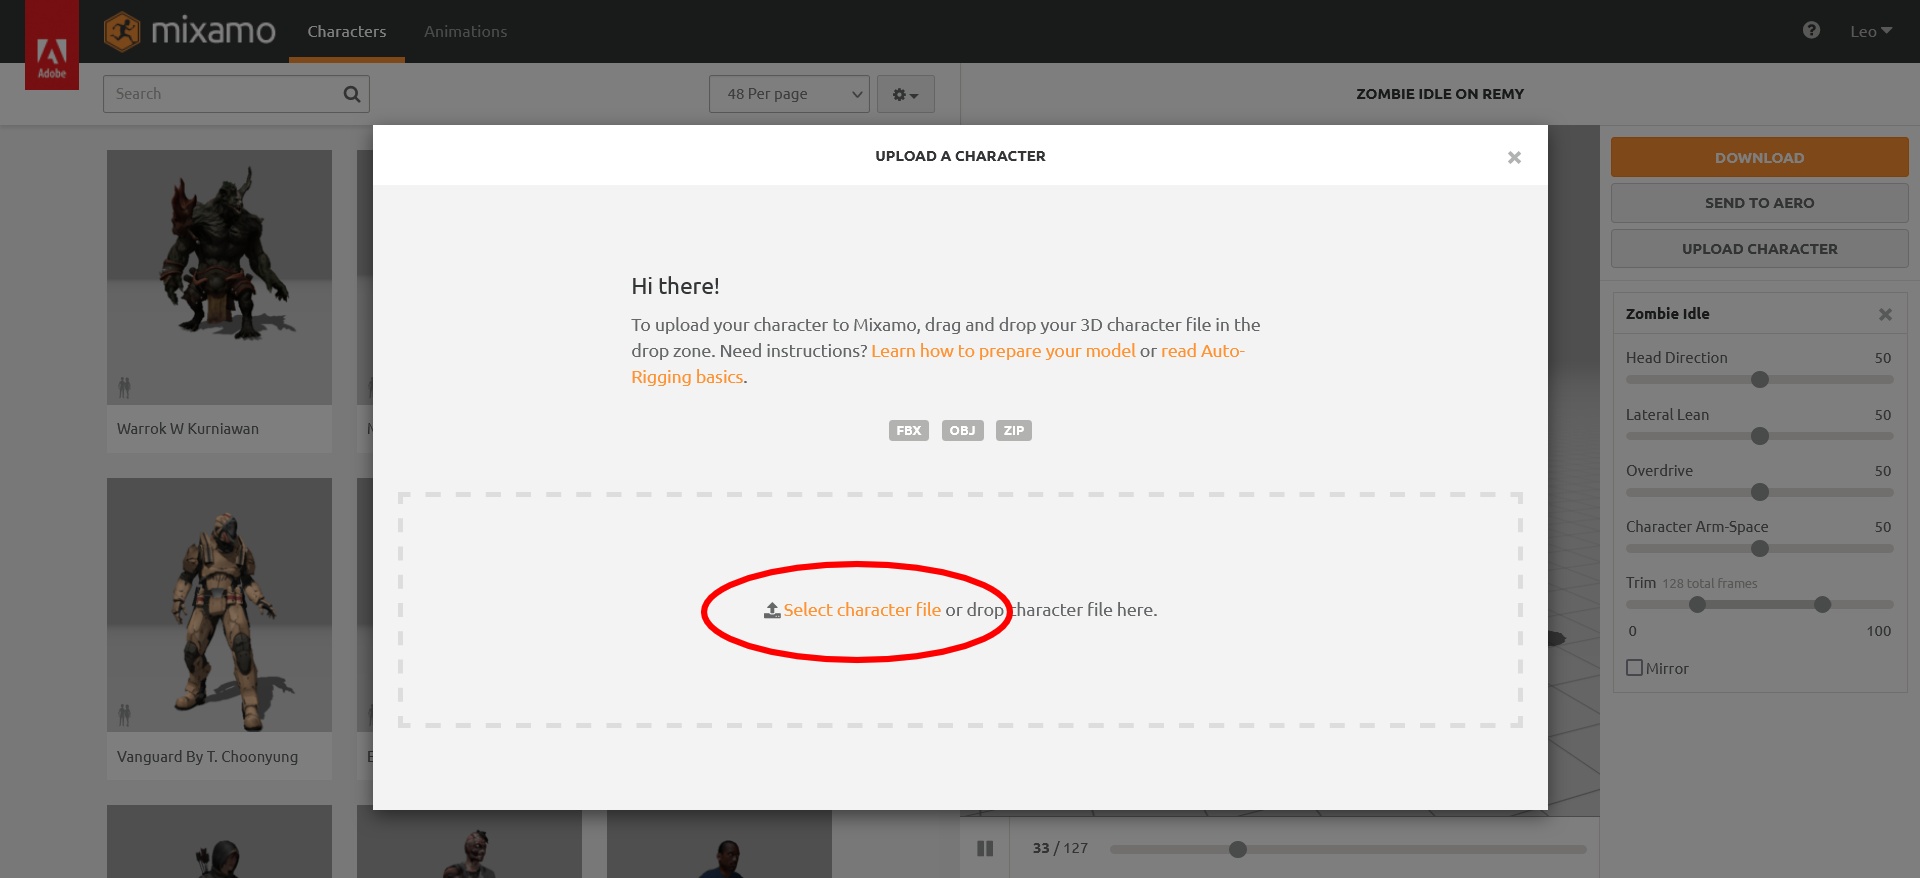Click the Download button
This screenshot has height=878, width=1920.
(x=1759, y=157)
